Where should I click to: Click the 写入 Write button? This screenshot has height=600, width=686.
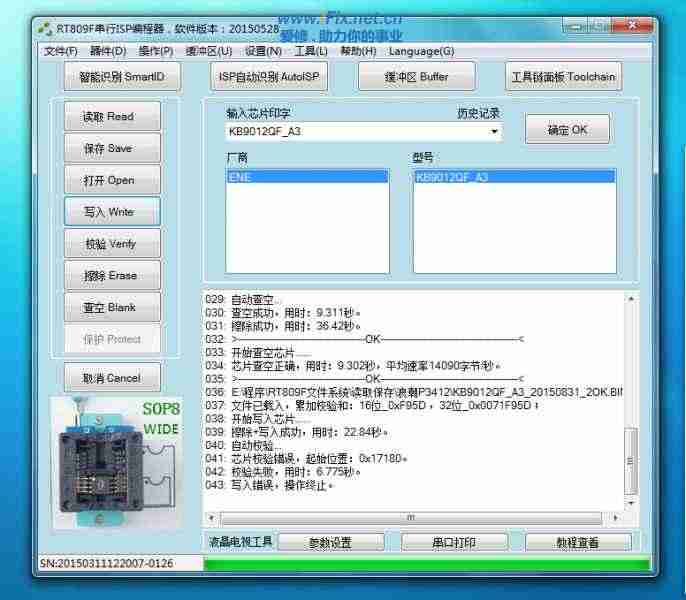pos(112,212)
